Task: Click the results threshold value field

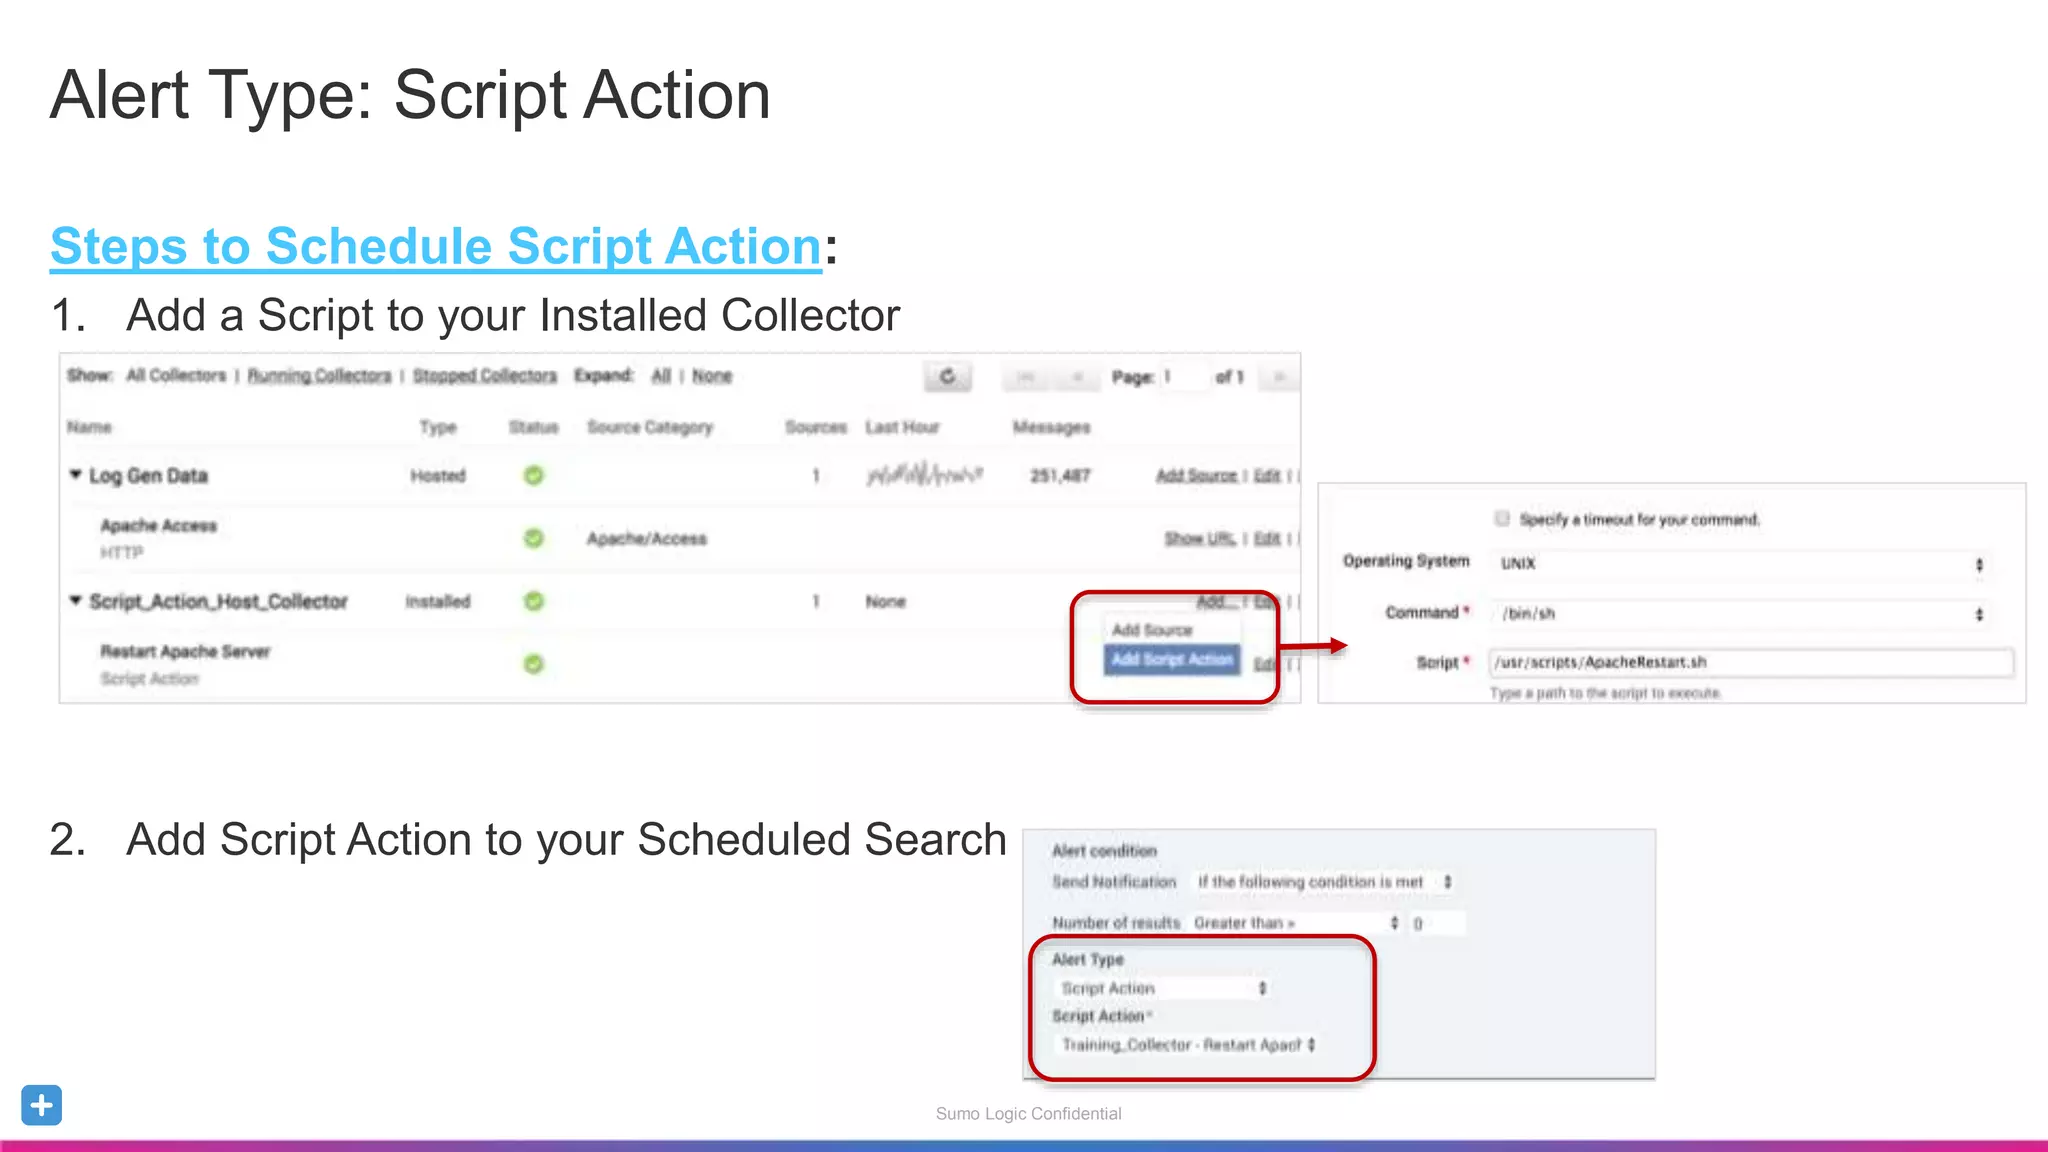Action: [x=1436, y=924]
